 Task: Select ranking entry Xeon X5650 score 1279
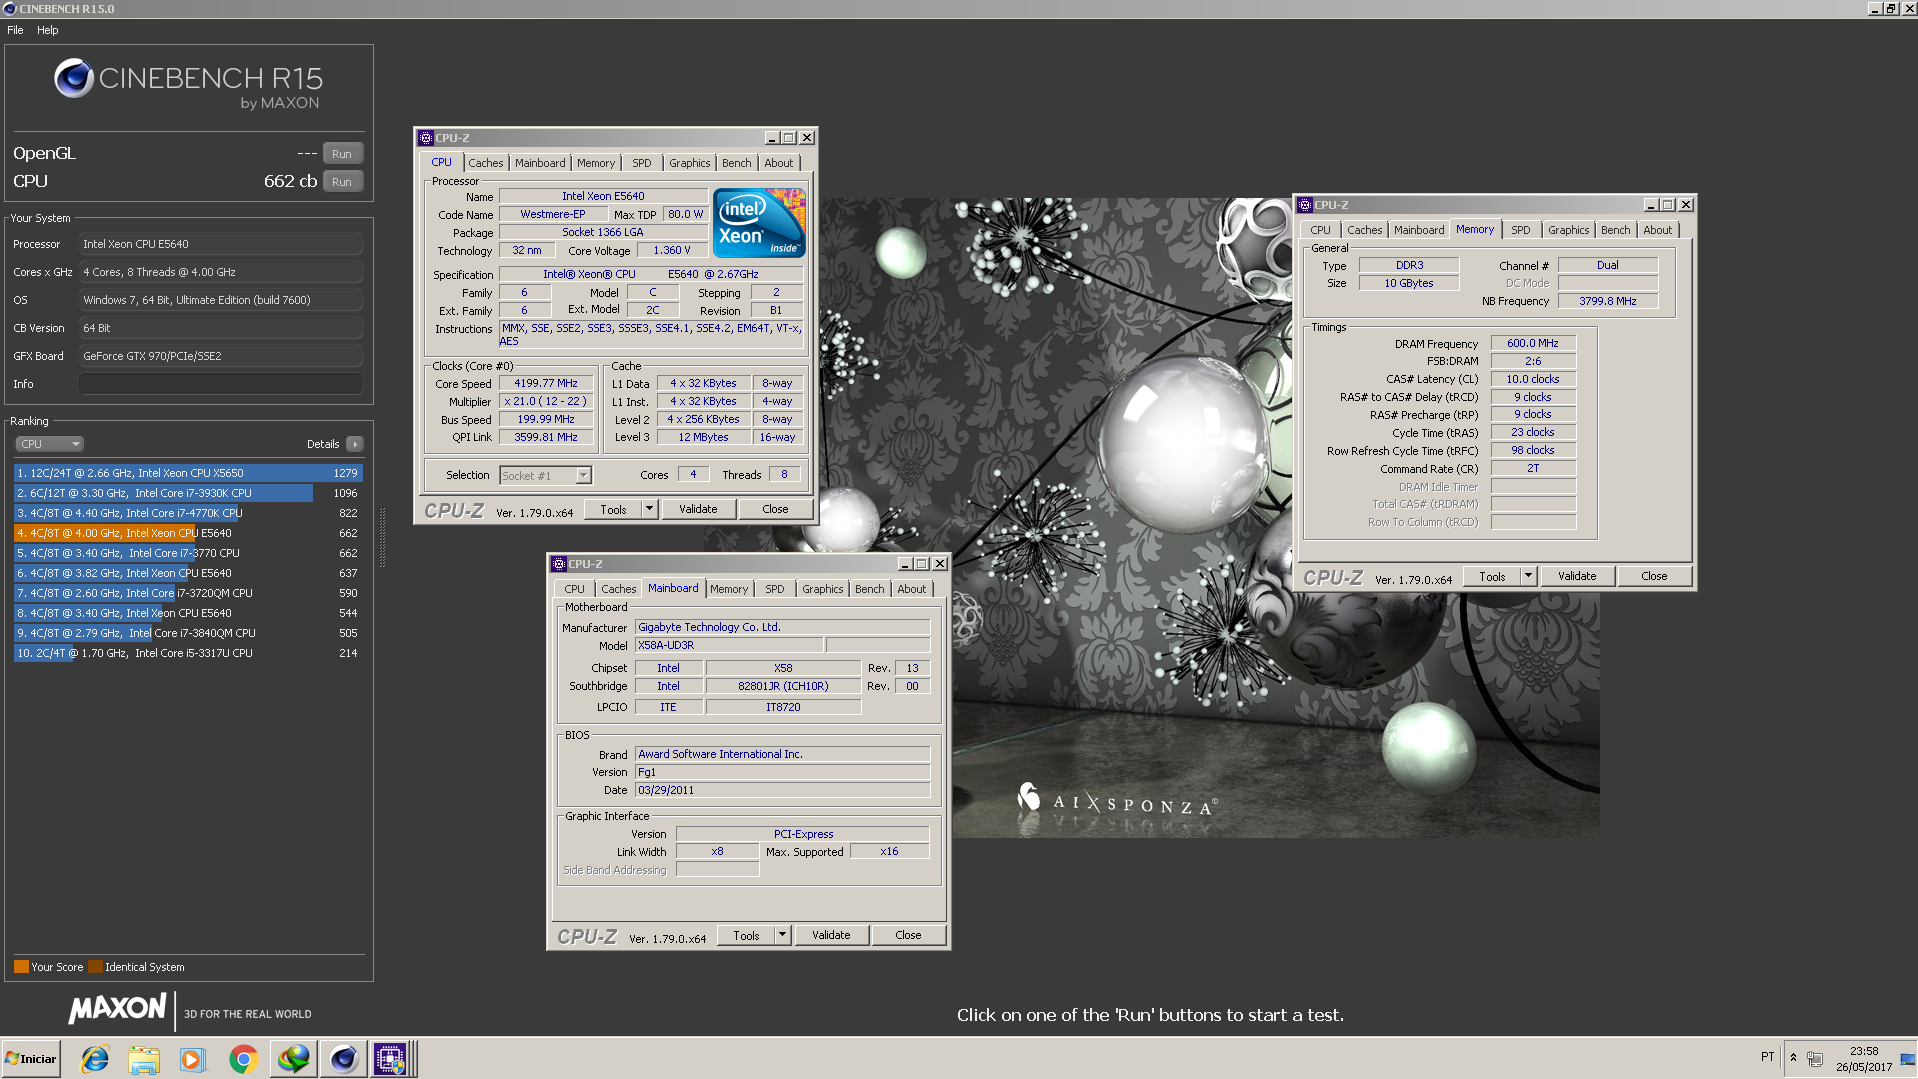point(188,473)
